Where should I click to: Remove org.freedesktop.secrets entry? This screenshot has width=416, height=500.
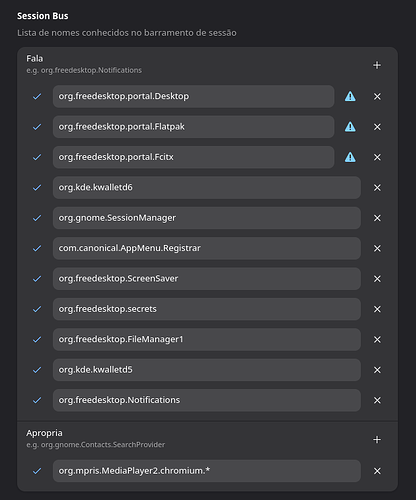click(x=377, y=309)
